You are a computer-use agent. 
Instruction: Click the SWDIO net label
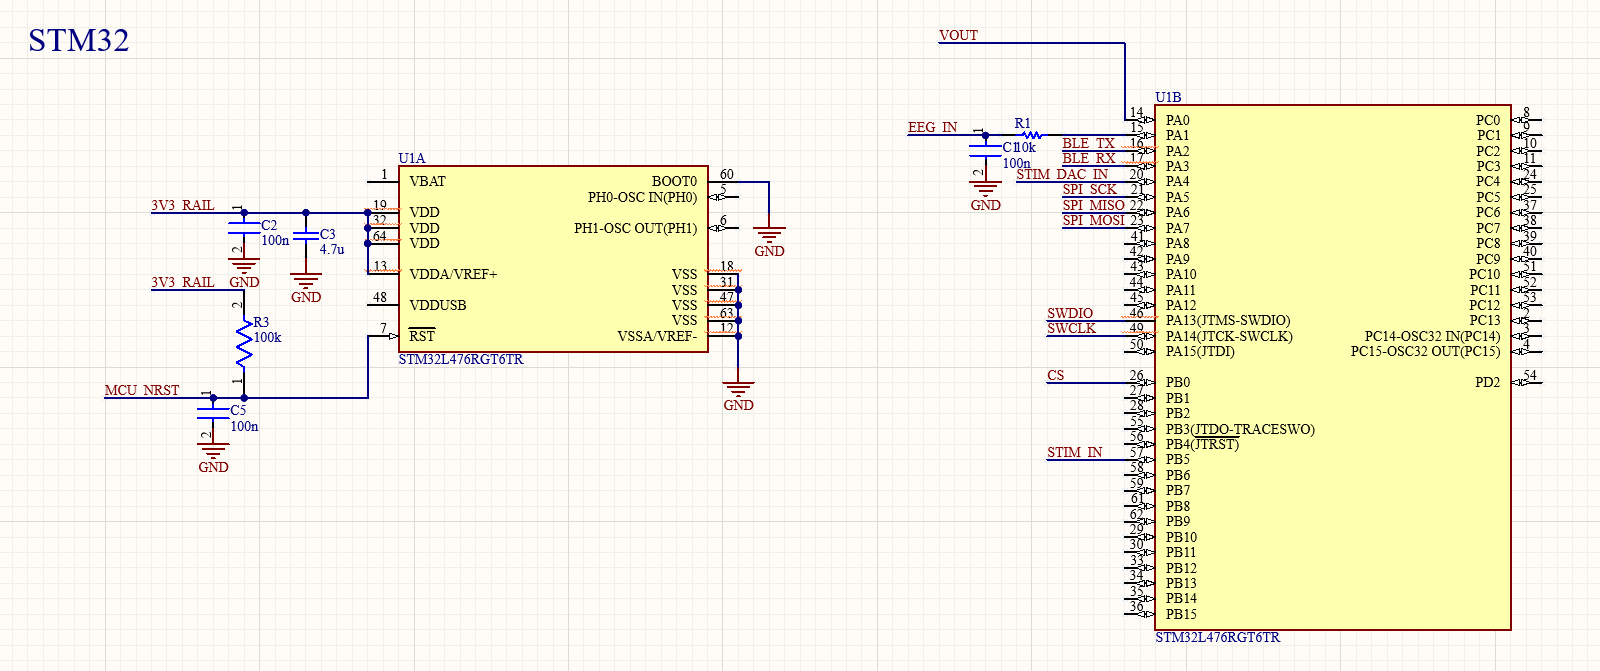tap(1070, 314)
